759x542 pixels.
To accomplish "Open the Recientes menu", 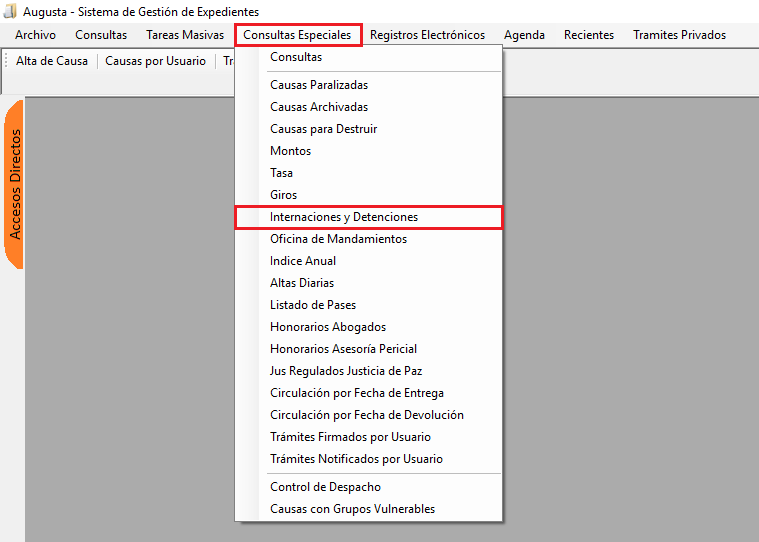I will point(589,35).
